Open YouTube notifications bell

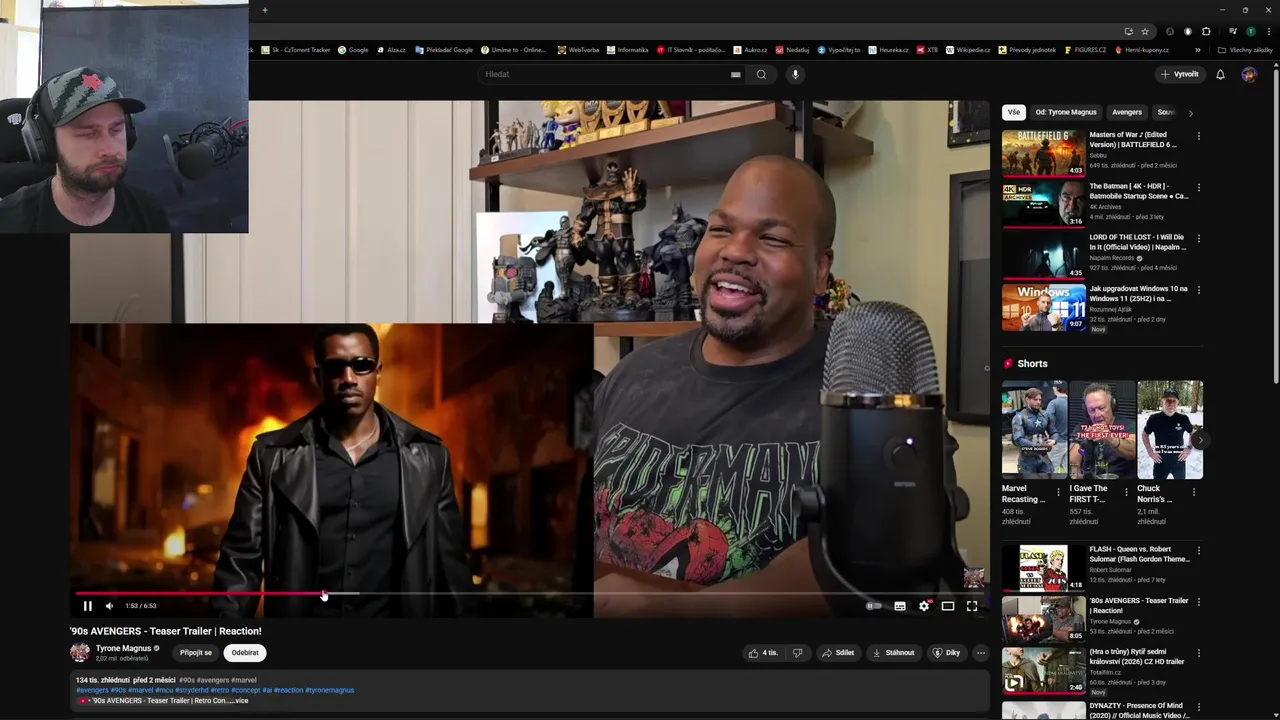[1220, 74]
